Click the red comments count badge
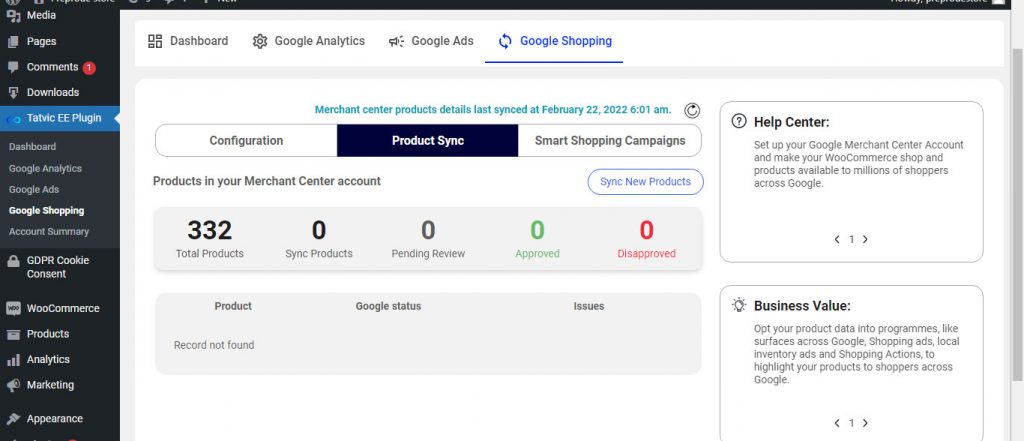 89,67
